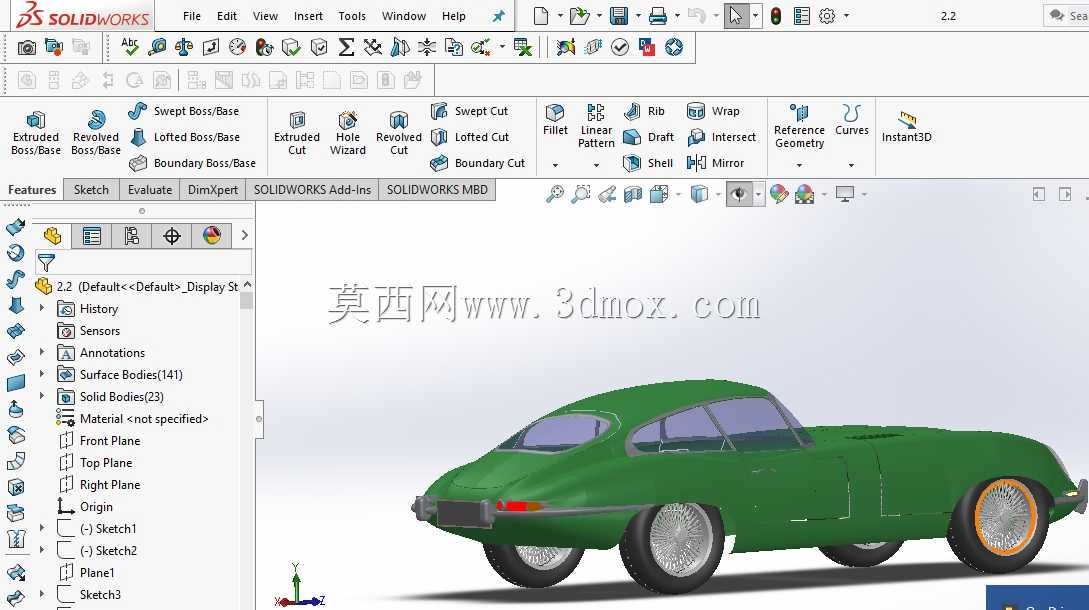
Task: Select the Revolved Cut tool
Action: (399, 133)
